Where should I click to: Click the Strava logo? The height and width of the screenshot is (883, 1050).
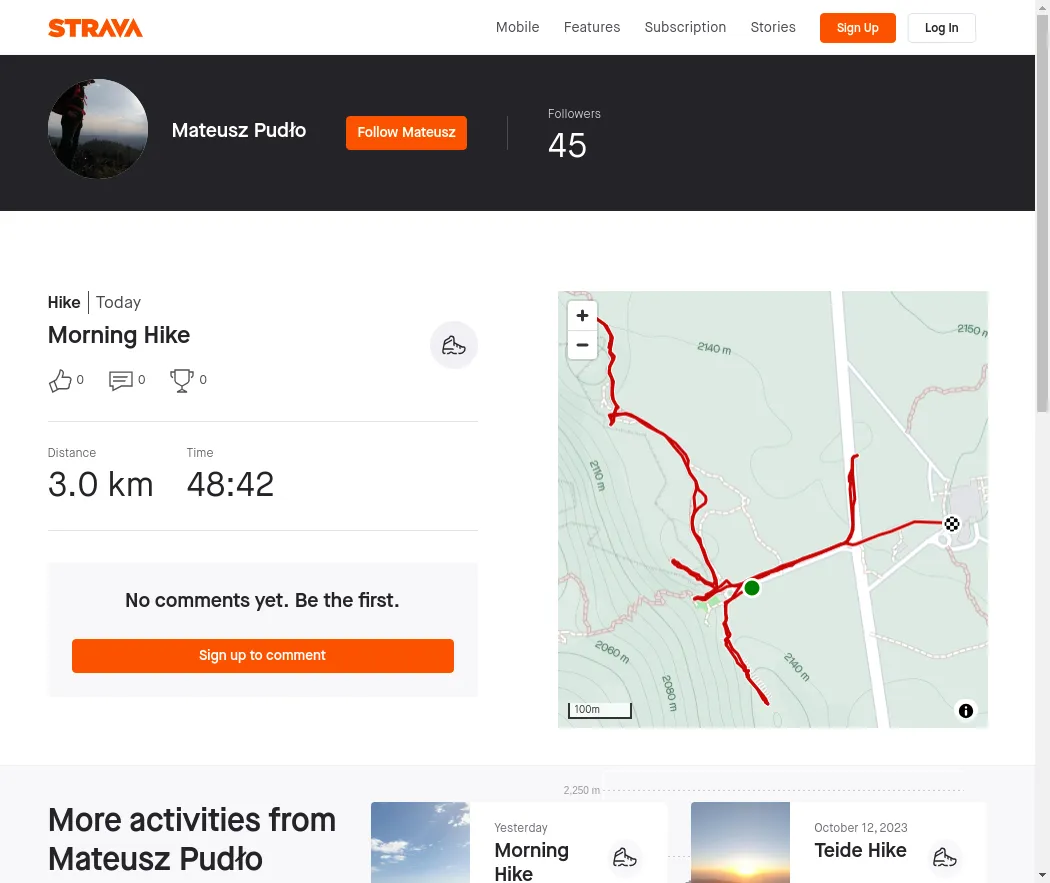click(x=95, y=28)
